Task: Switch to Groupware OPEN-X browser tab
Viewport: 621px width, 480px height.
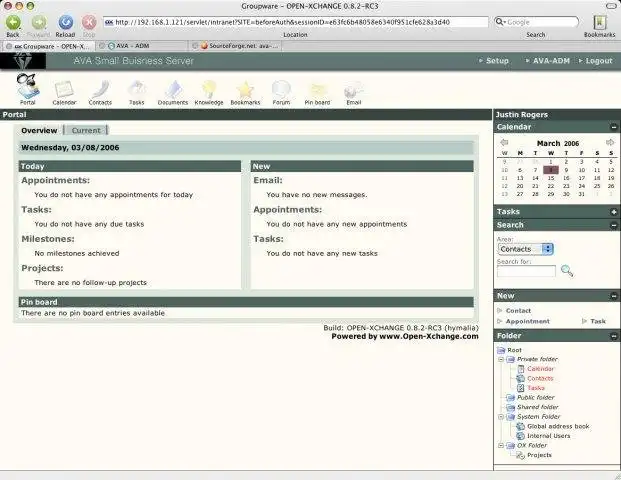Action: point(48,46)
